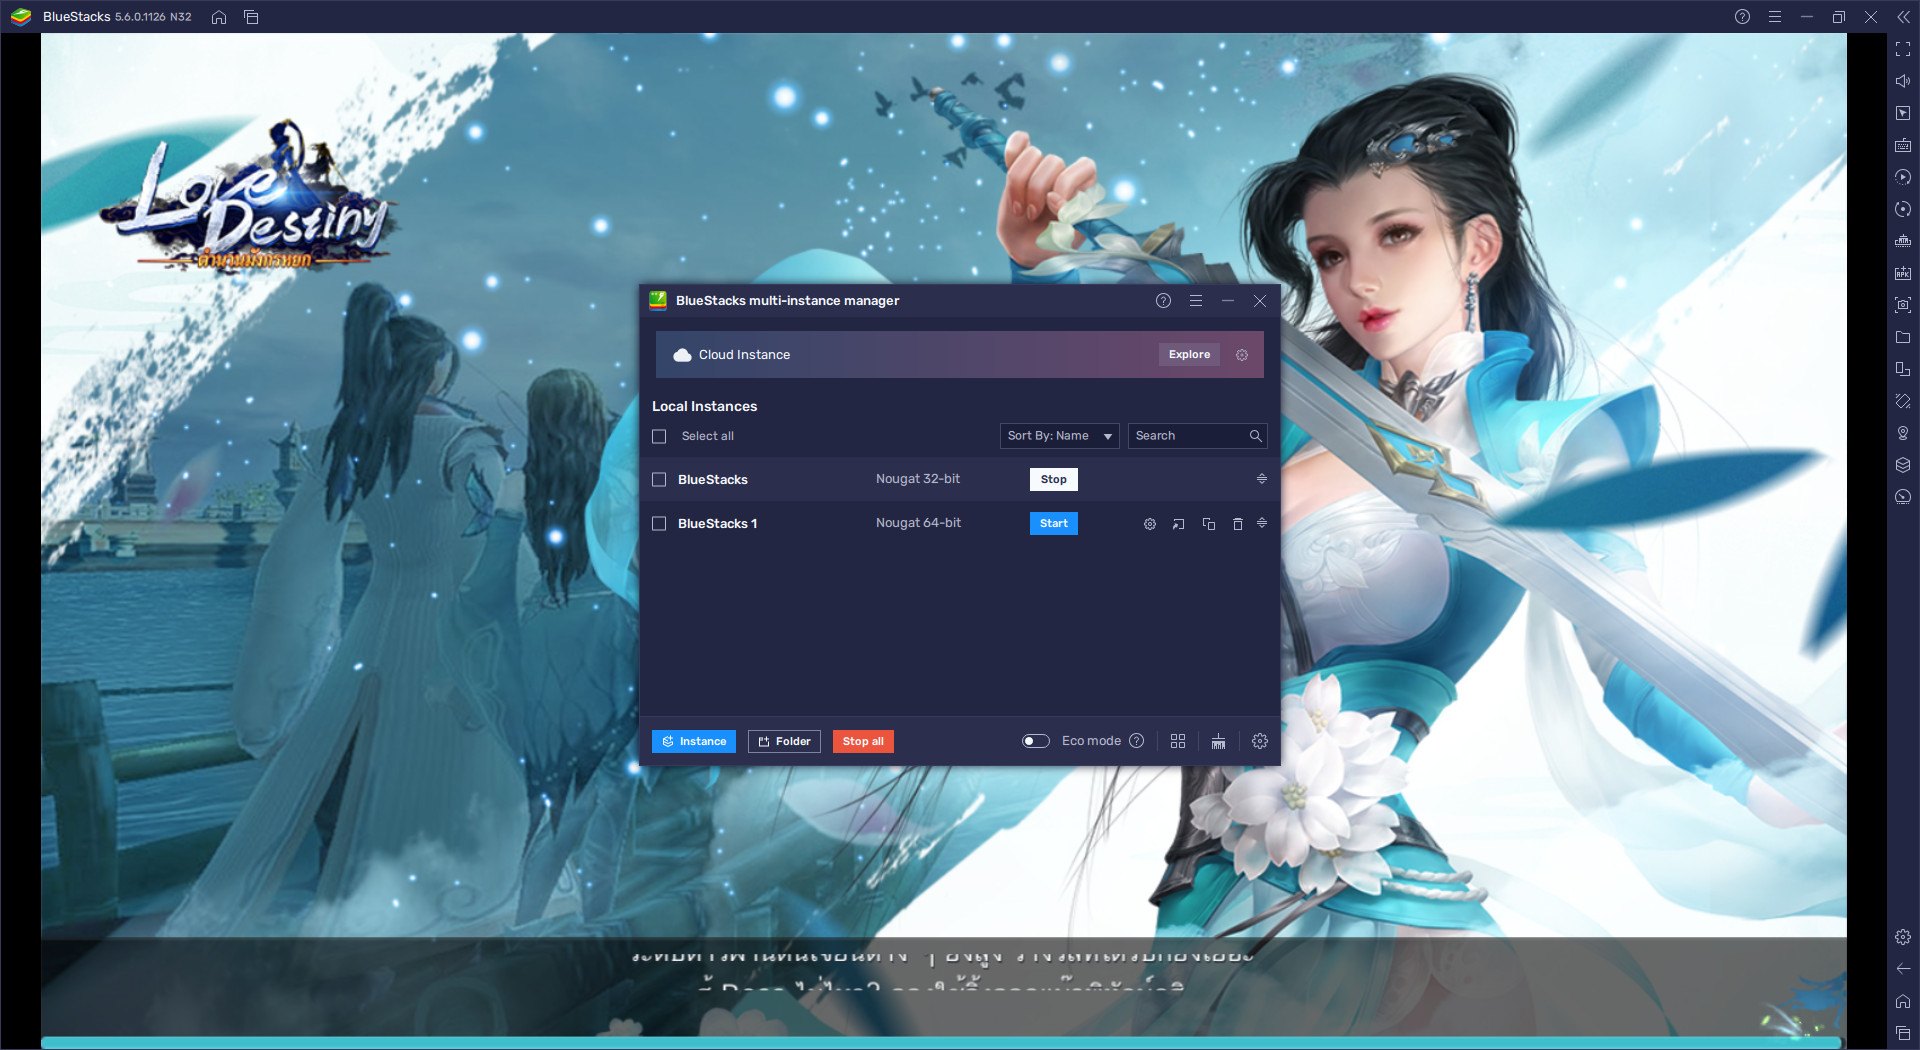
Task: Open Cloud Instance settings gear
Action: click(x=1242, y=355)
